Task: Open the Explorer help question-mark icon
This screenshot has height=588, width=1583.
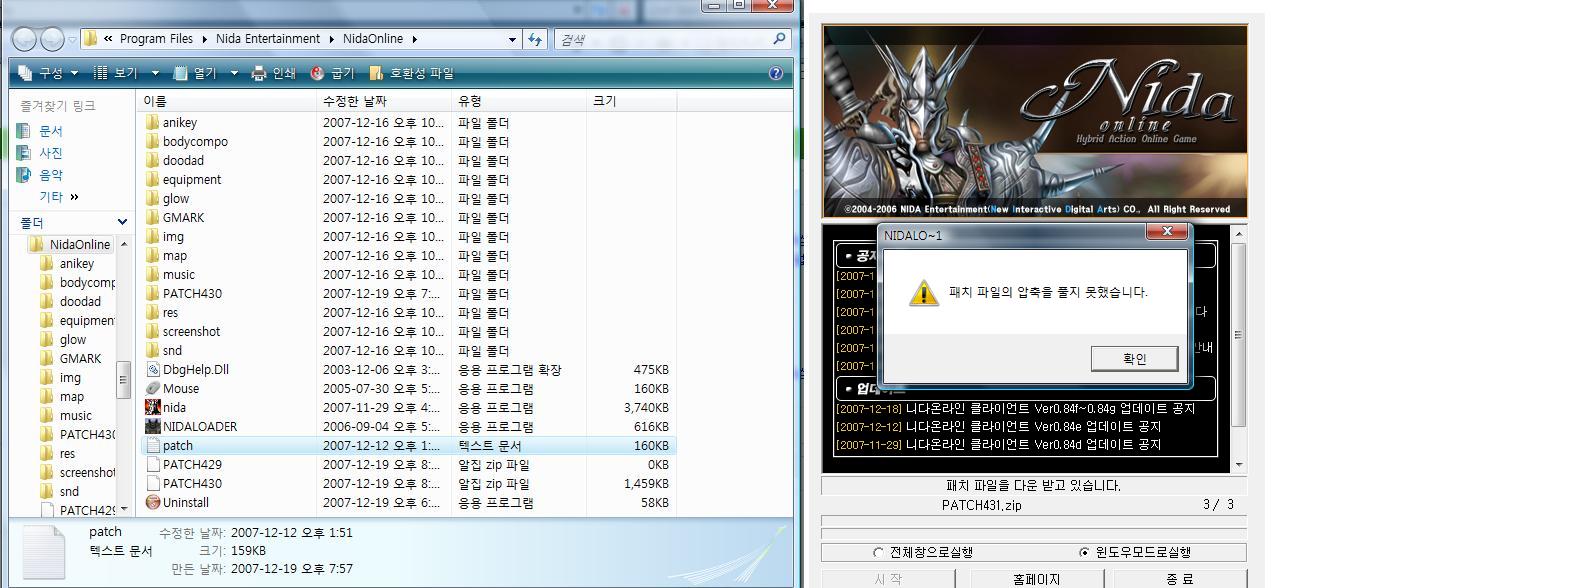Action: (x=775, y=73)
